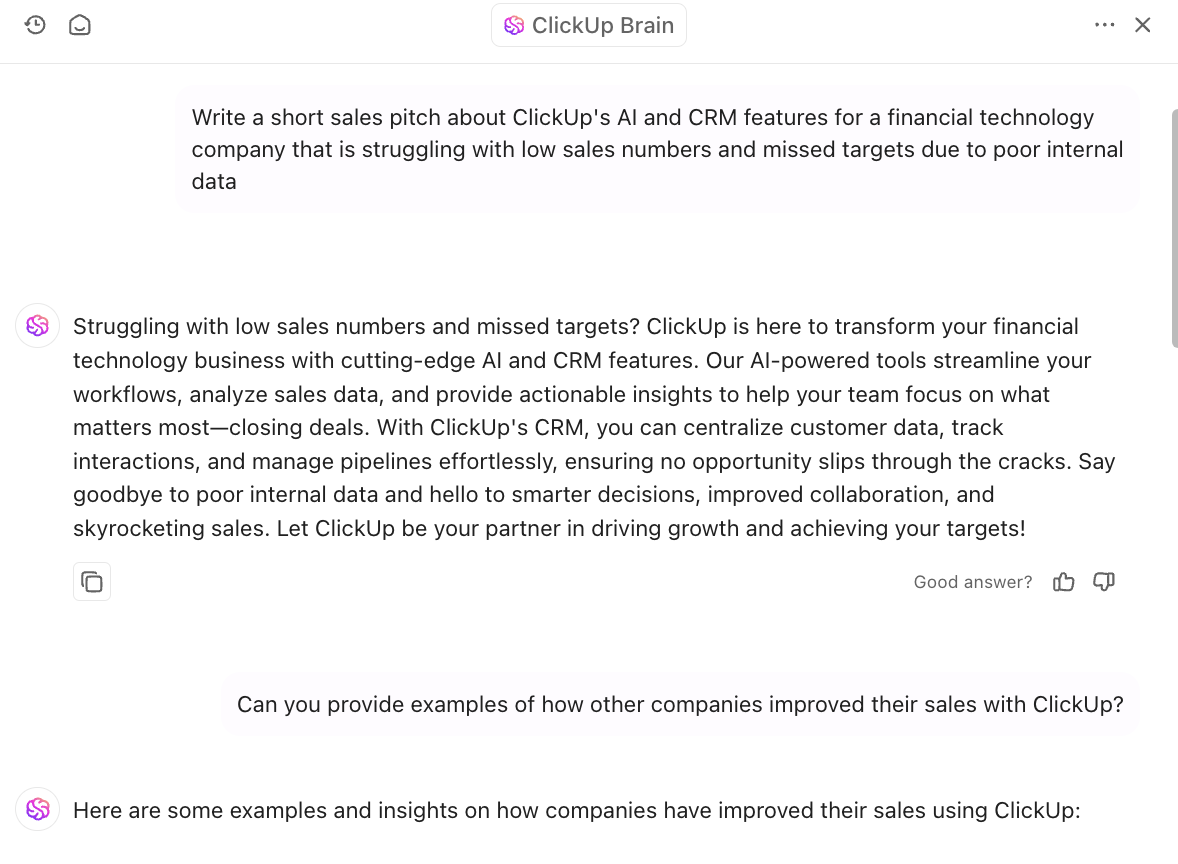This screenshot has height=864, width=1178.
Task: Click the ClickUp Brain logo in the header pill
Action: click(x=514, y=25)
